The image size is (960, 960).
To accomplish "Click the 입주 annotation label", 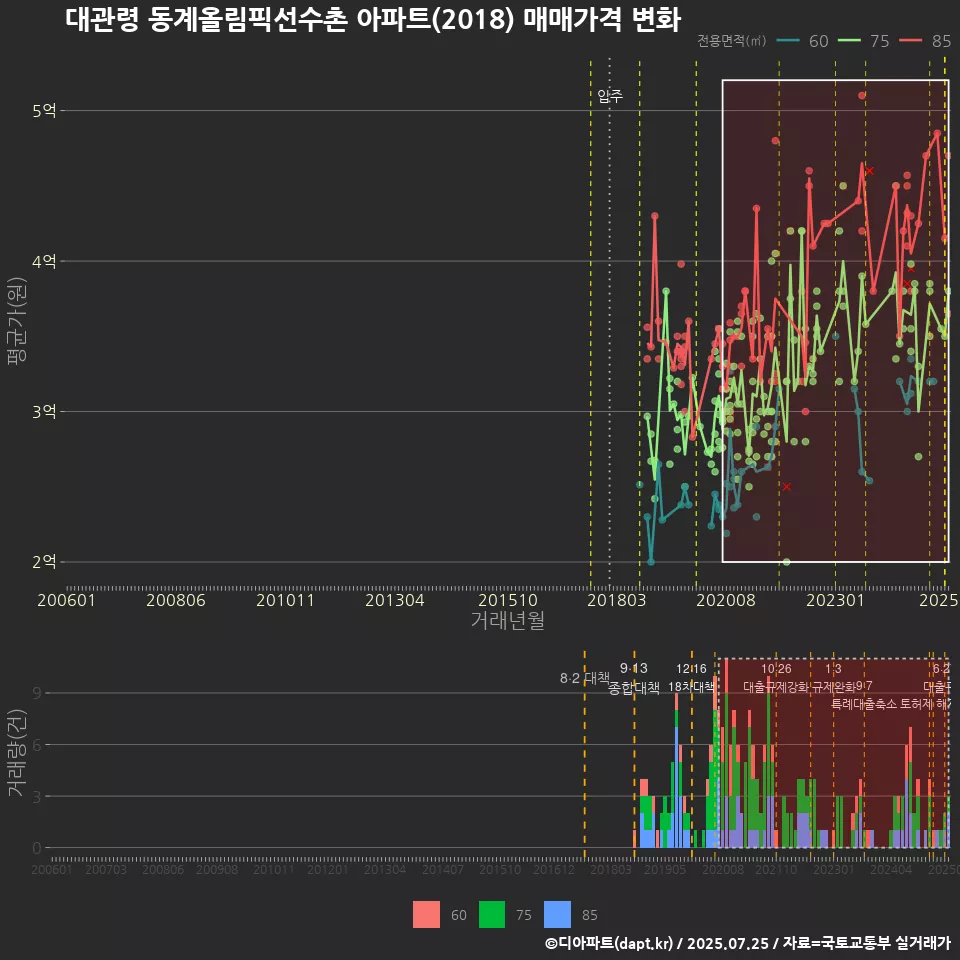I will (x=610, y=96).
